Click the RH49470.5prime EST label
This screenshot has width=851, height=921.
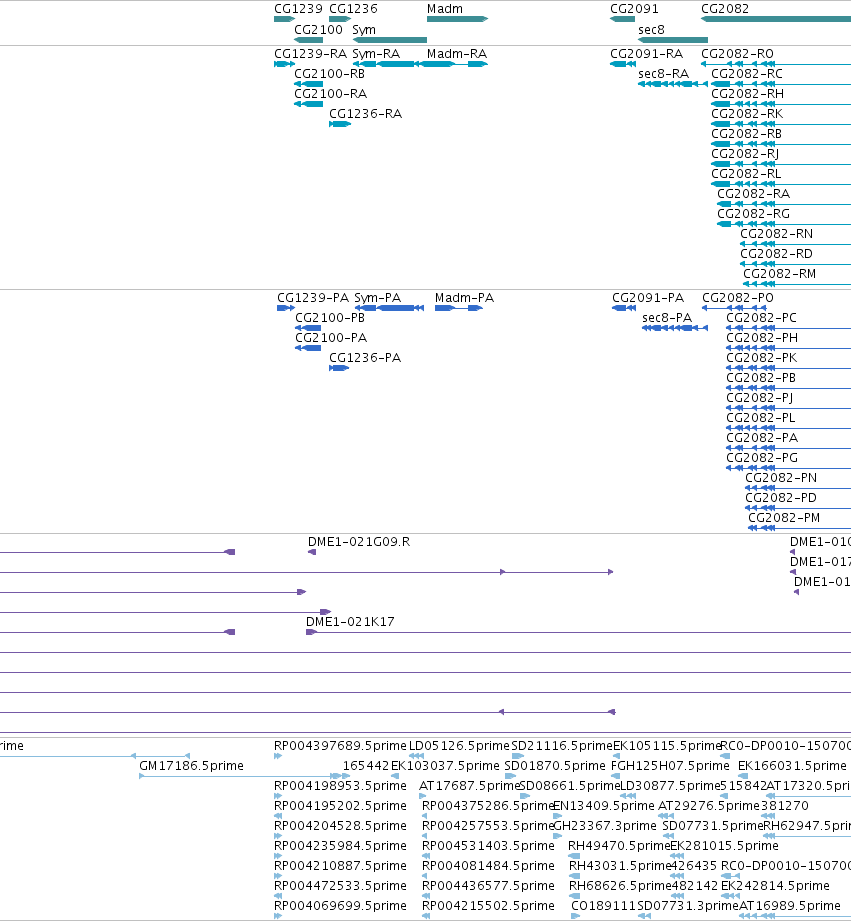(619, 845)
